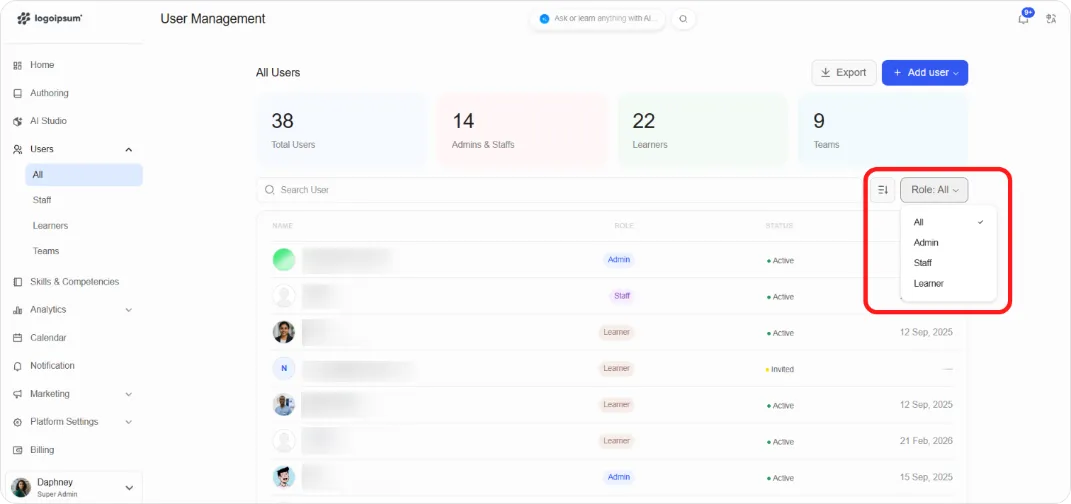Open the Authoring section
1071x504 pixels.
(49, 93)
